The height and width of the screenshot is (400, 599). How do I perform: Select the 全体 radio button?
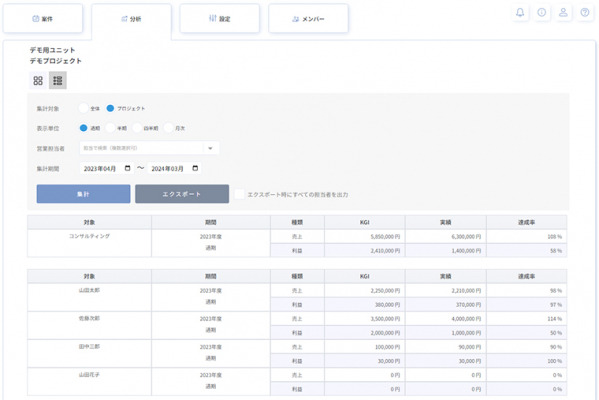[83, 108]
